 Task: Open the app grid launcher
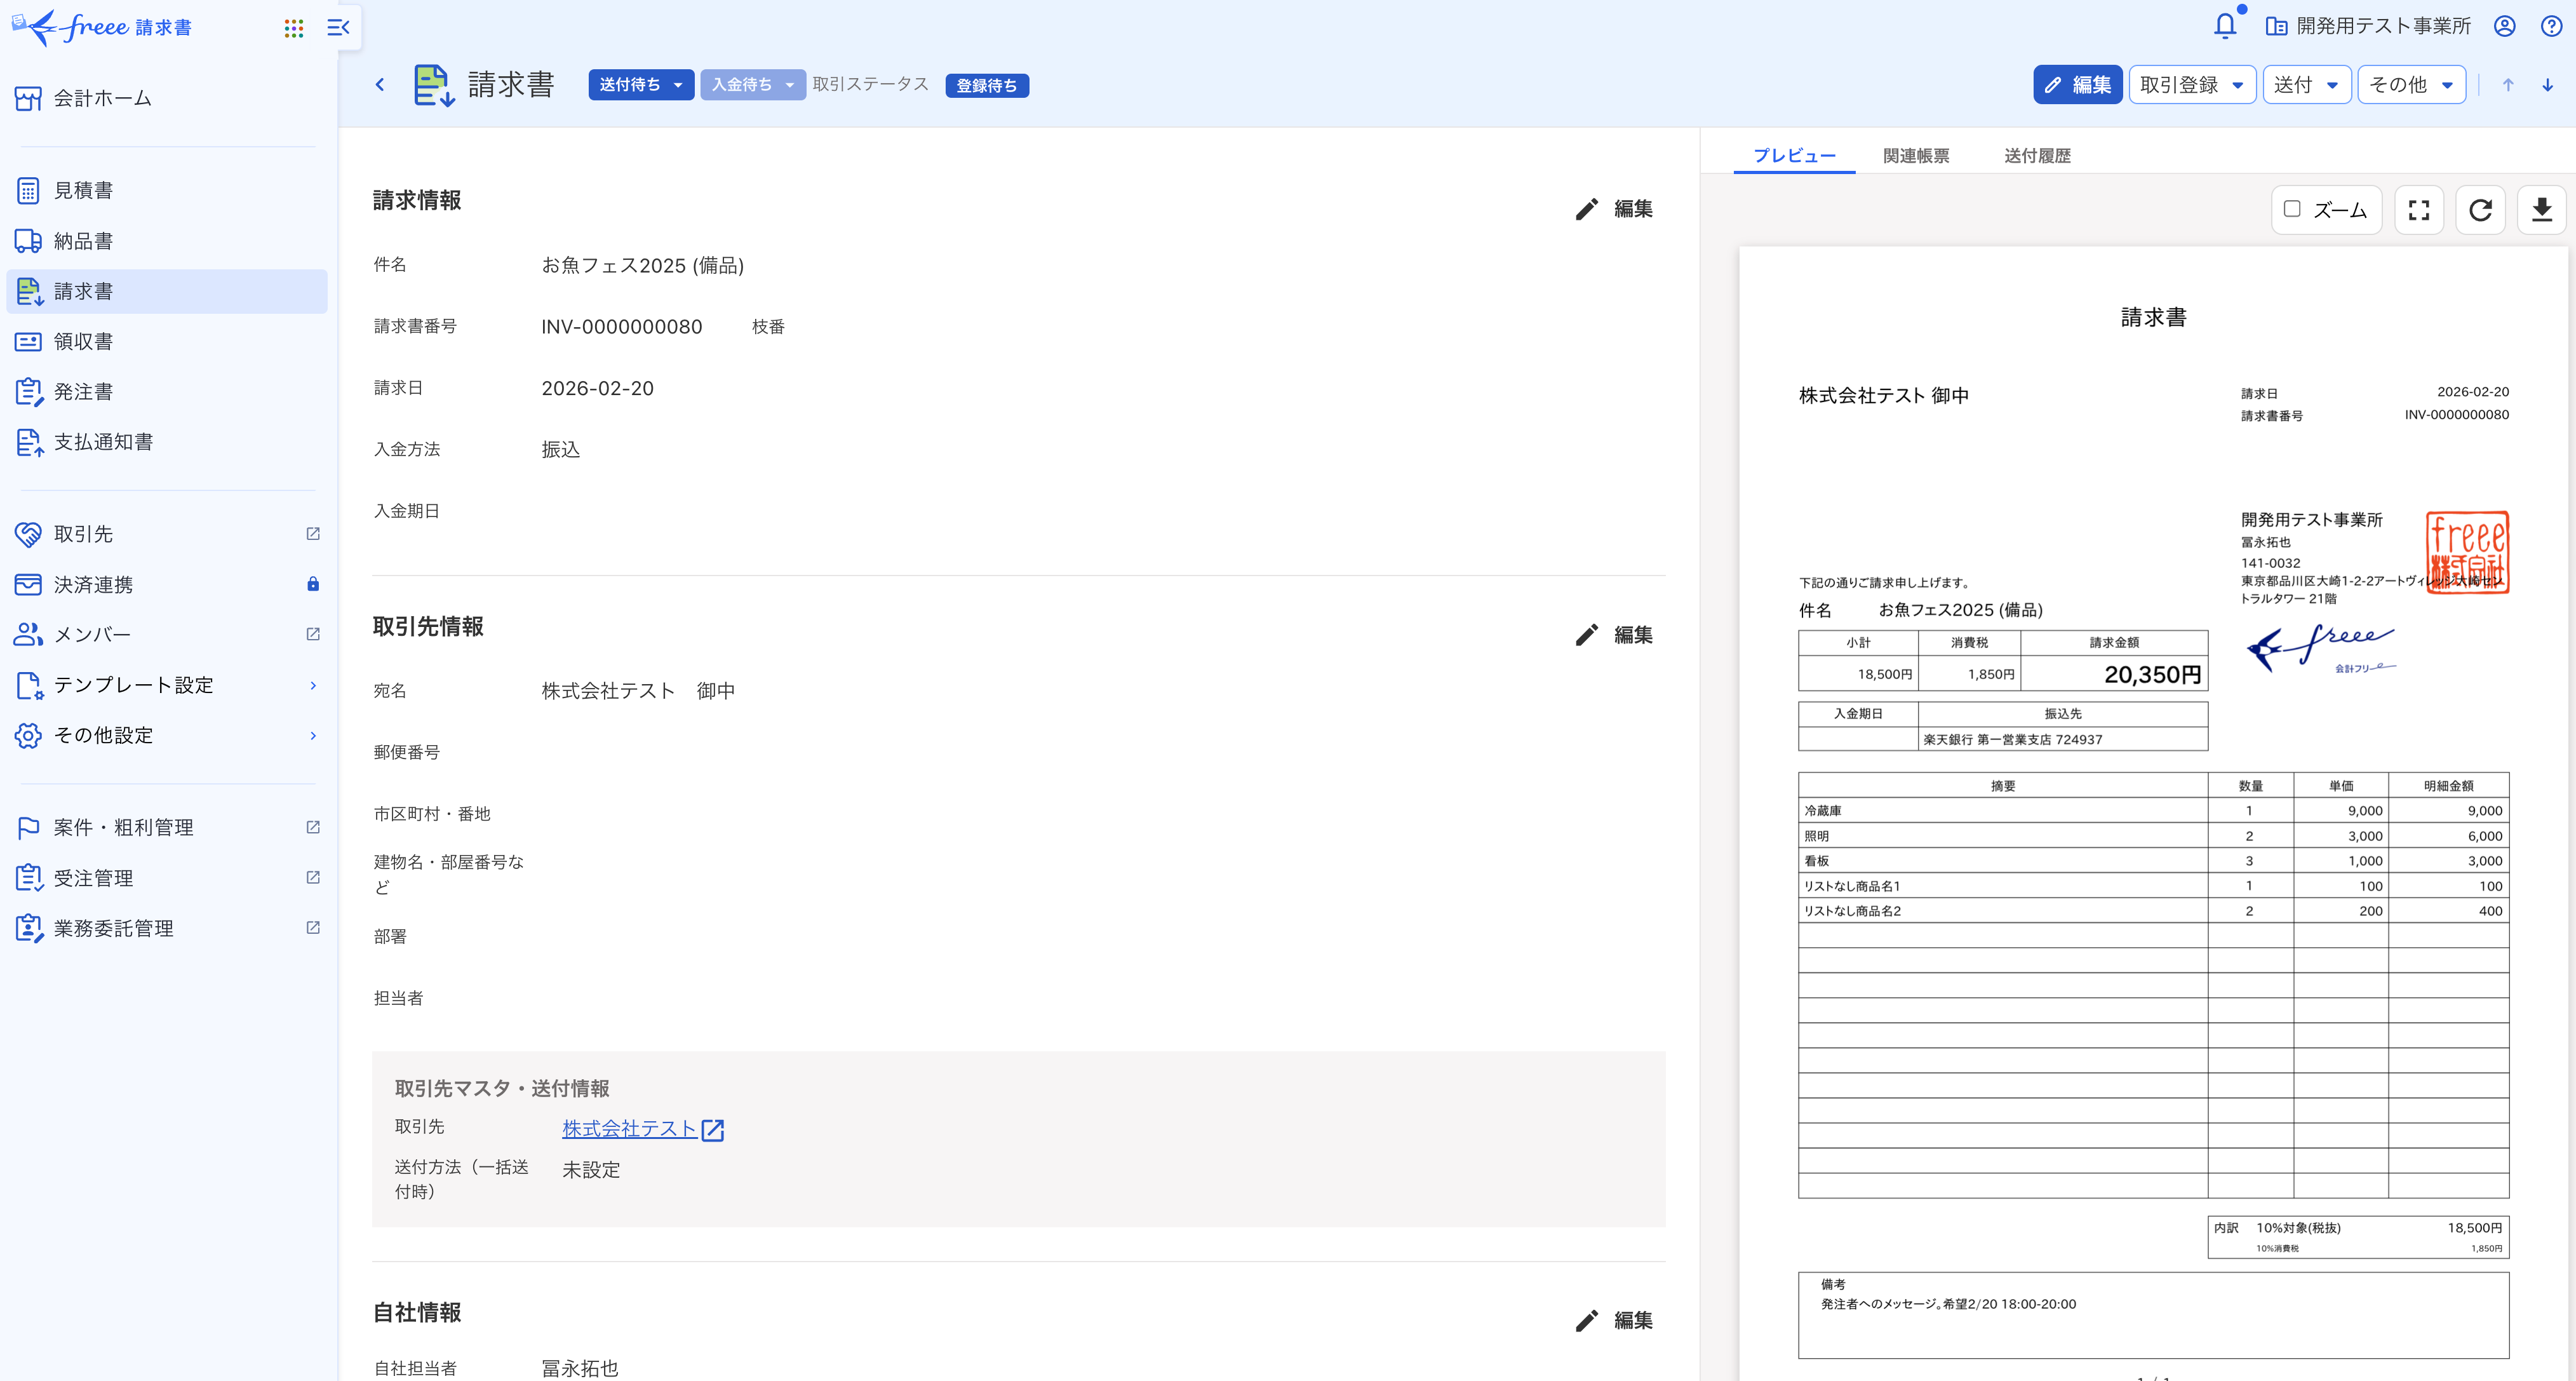click(x=293, y=27)
